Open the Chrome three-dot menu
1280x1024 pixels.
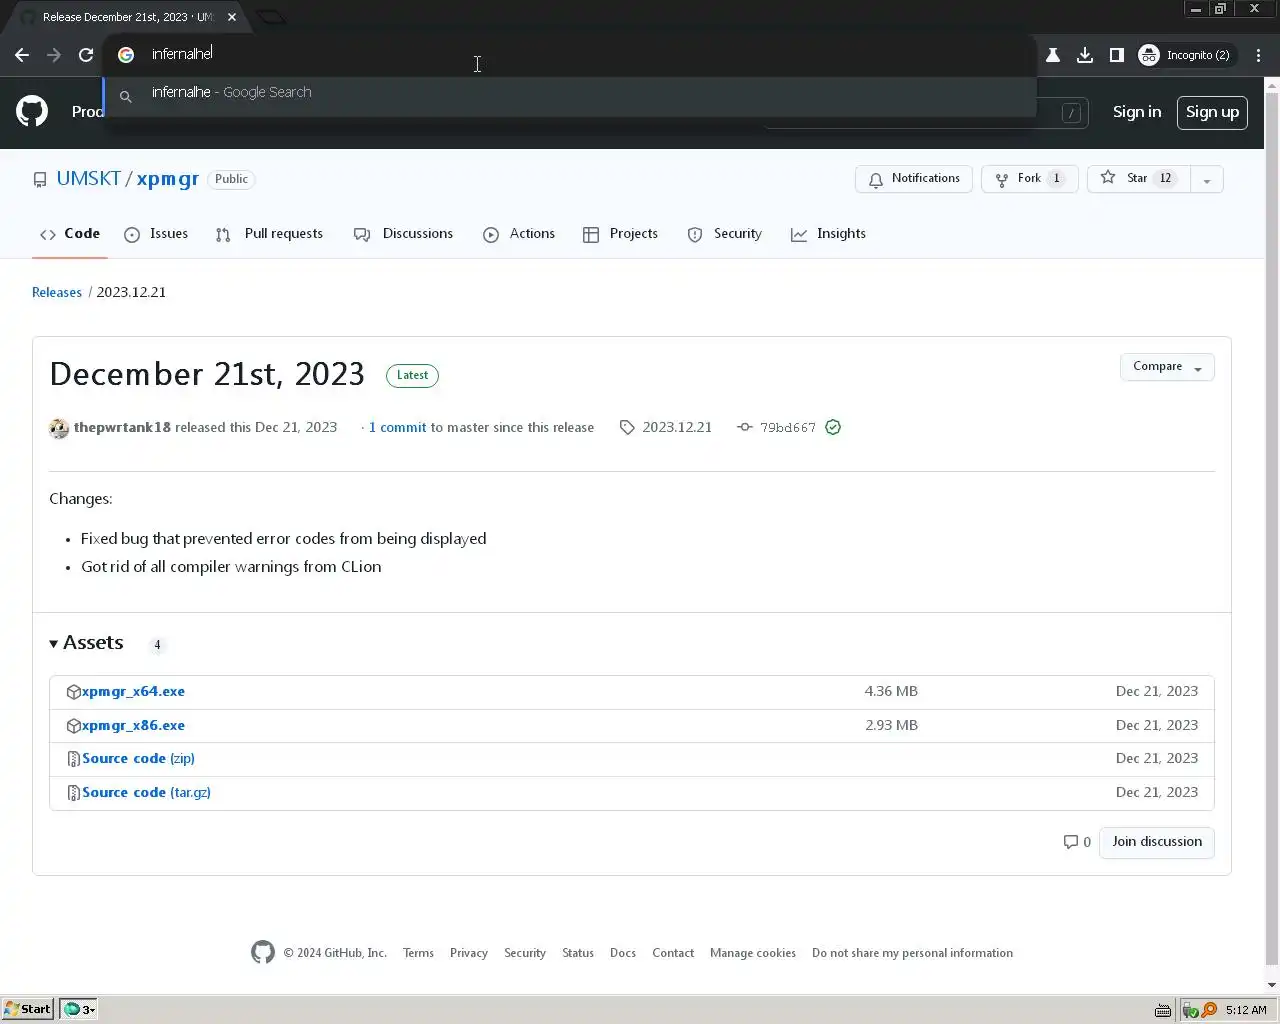coord(1259,55)
